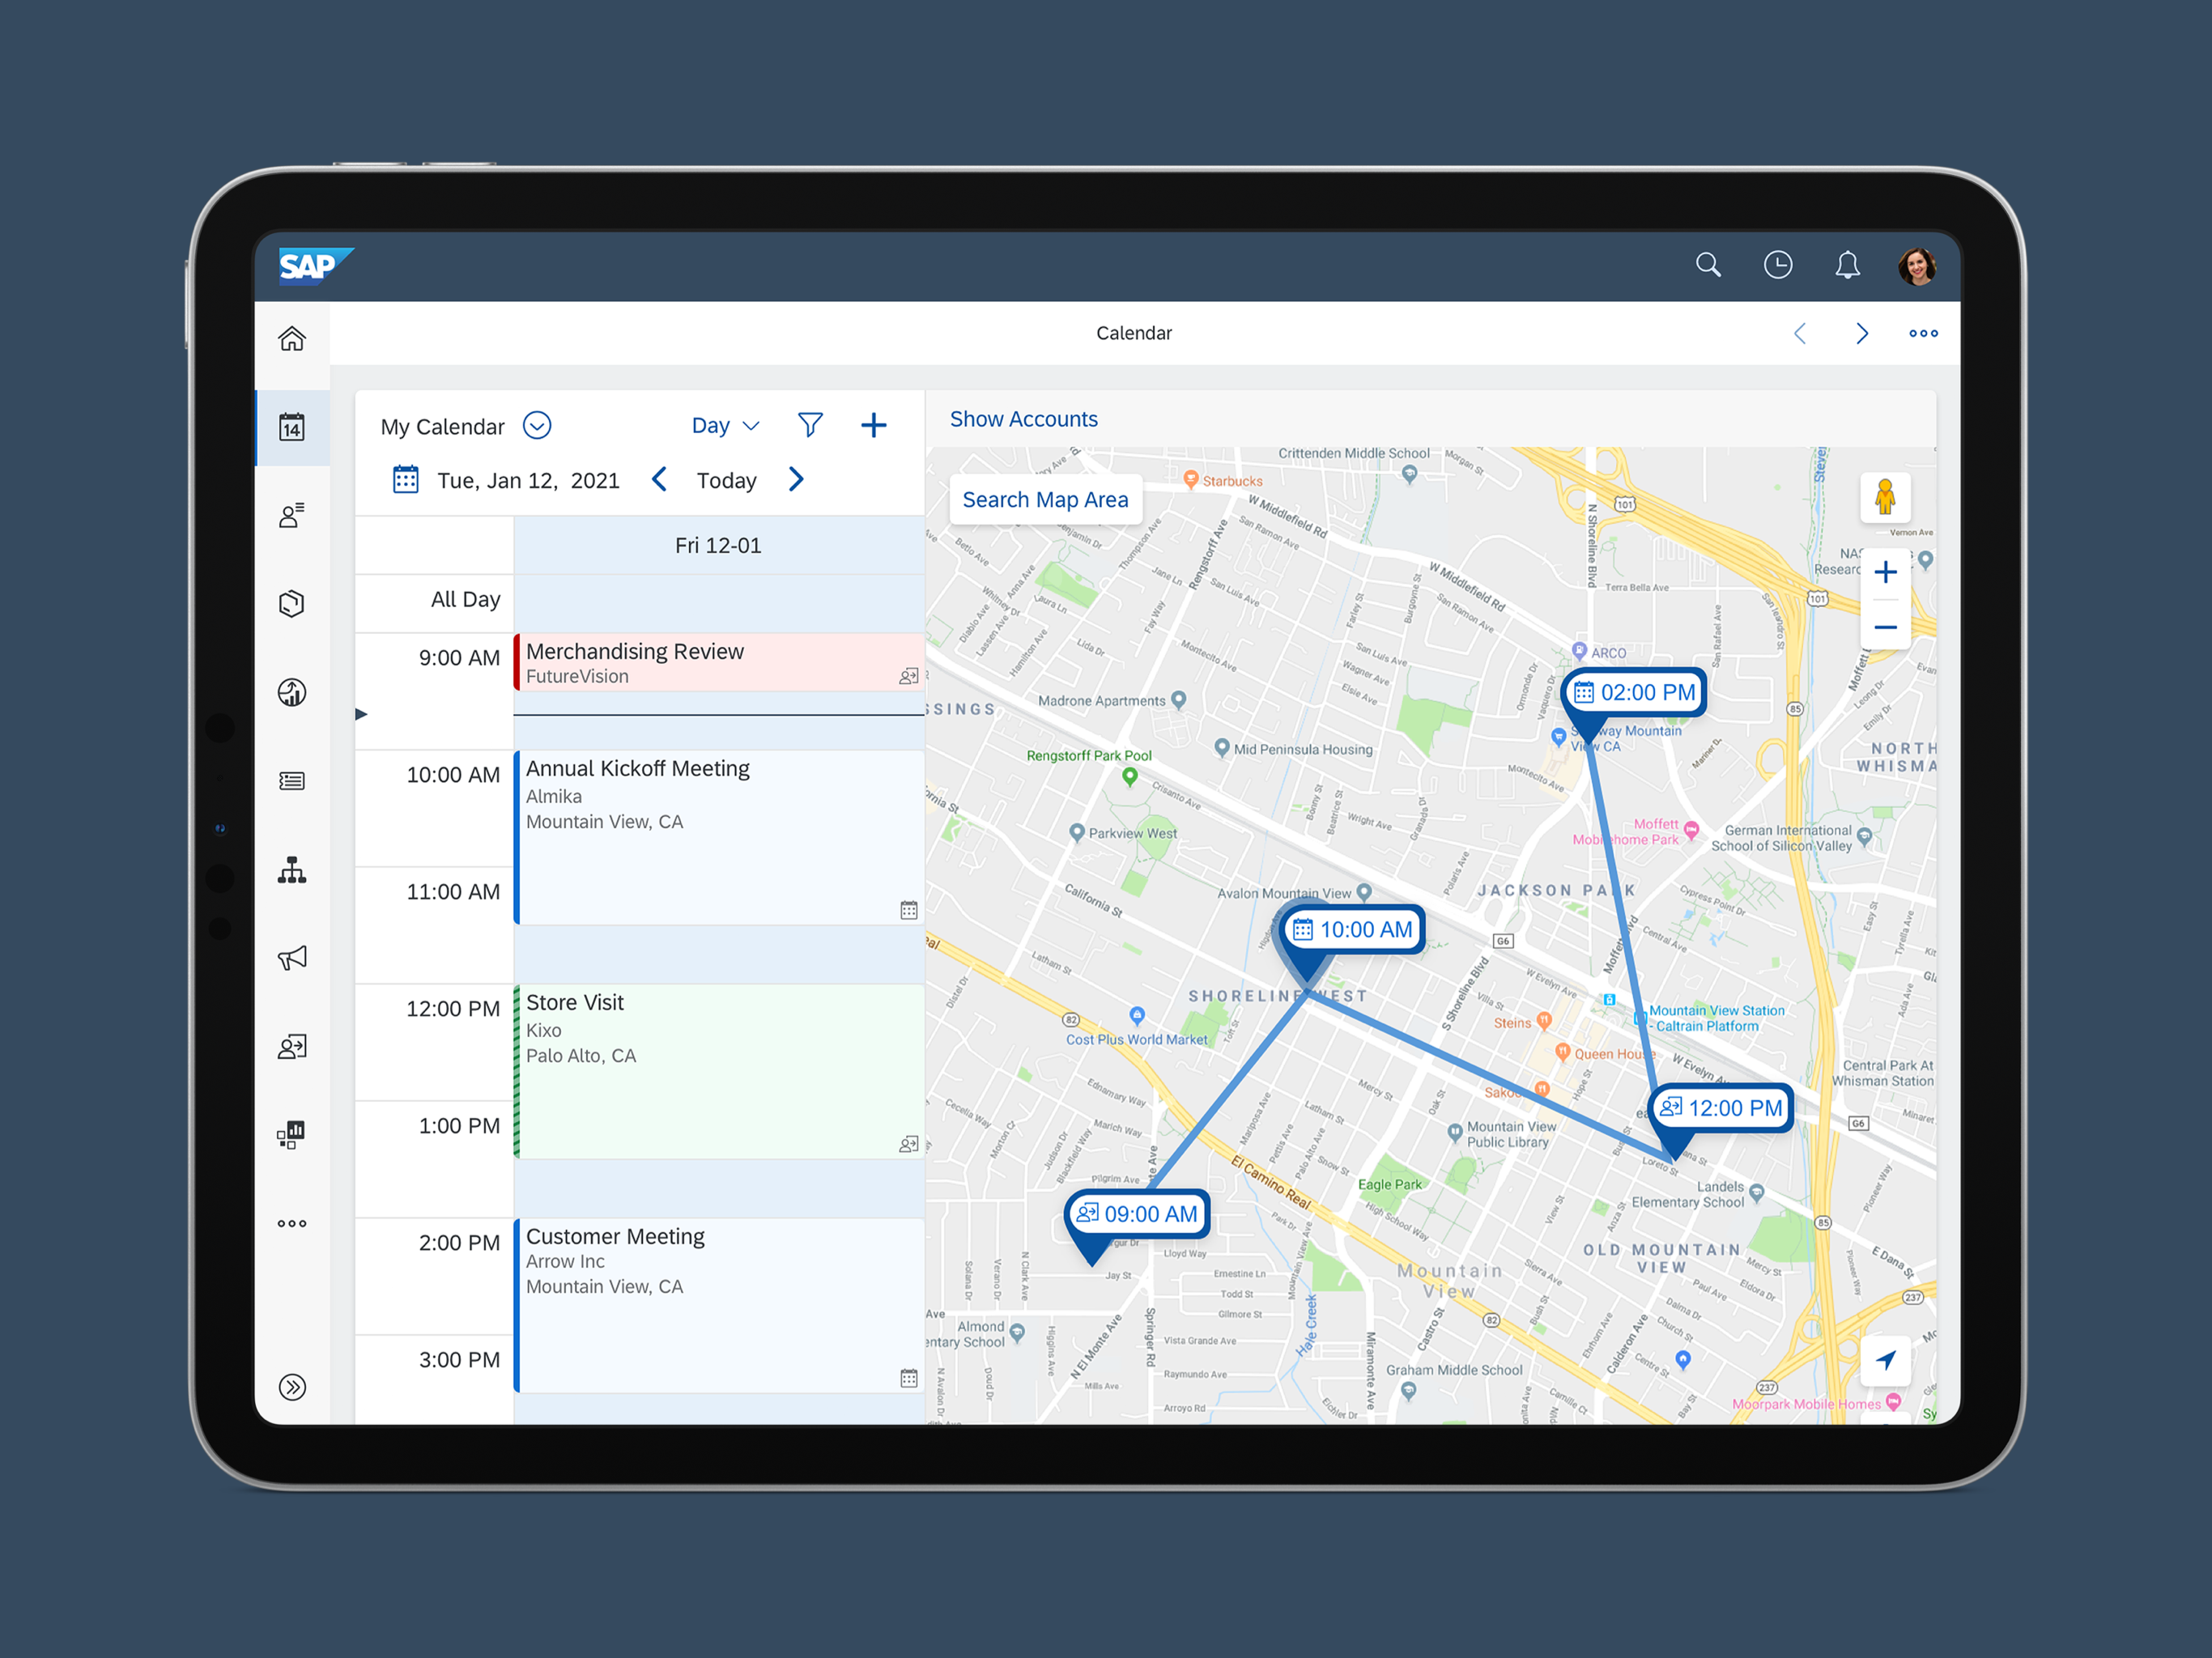Viewport: 2212px width, 1658px height.
Task: Expand sidebar with double-chevron icon
Action: point(292,1387)
